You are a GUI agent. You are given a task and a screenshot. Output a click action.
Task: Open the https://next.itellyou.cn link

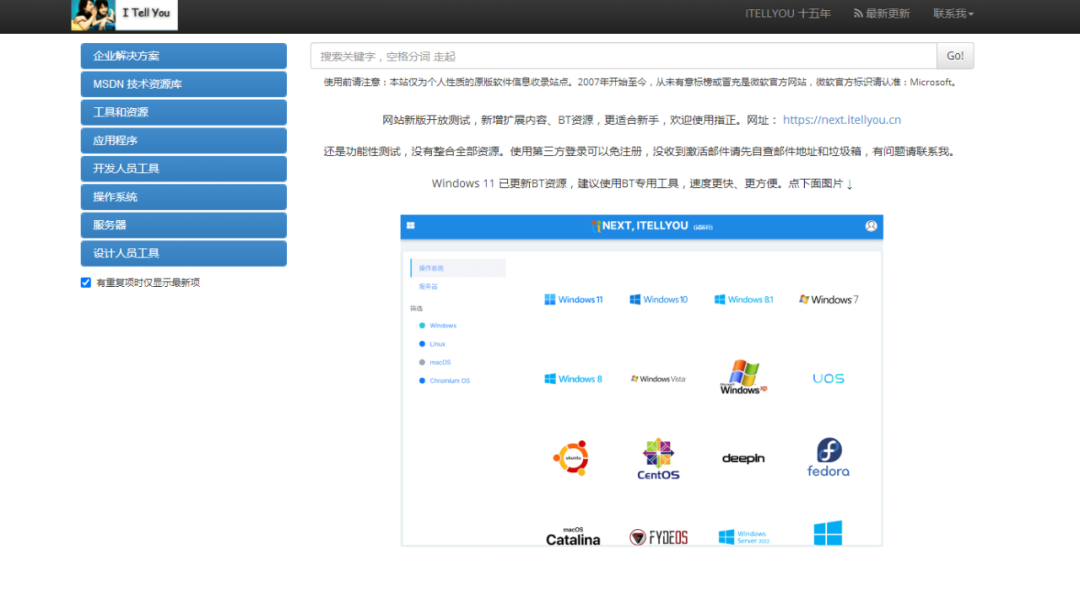(842, 120)
